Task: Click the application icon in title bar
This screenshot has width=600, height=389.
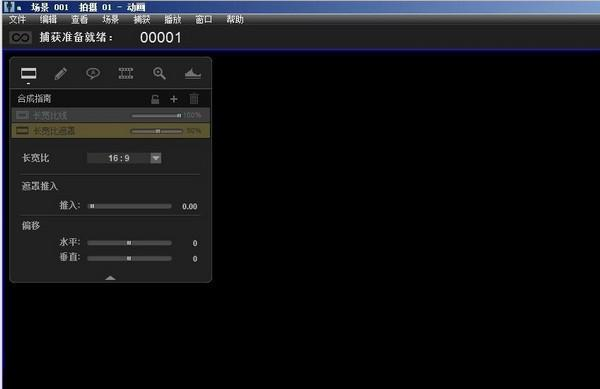Action: point(9,7)
